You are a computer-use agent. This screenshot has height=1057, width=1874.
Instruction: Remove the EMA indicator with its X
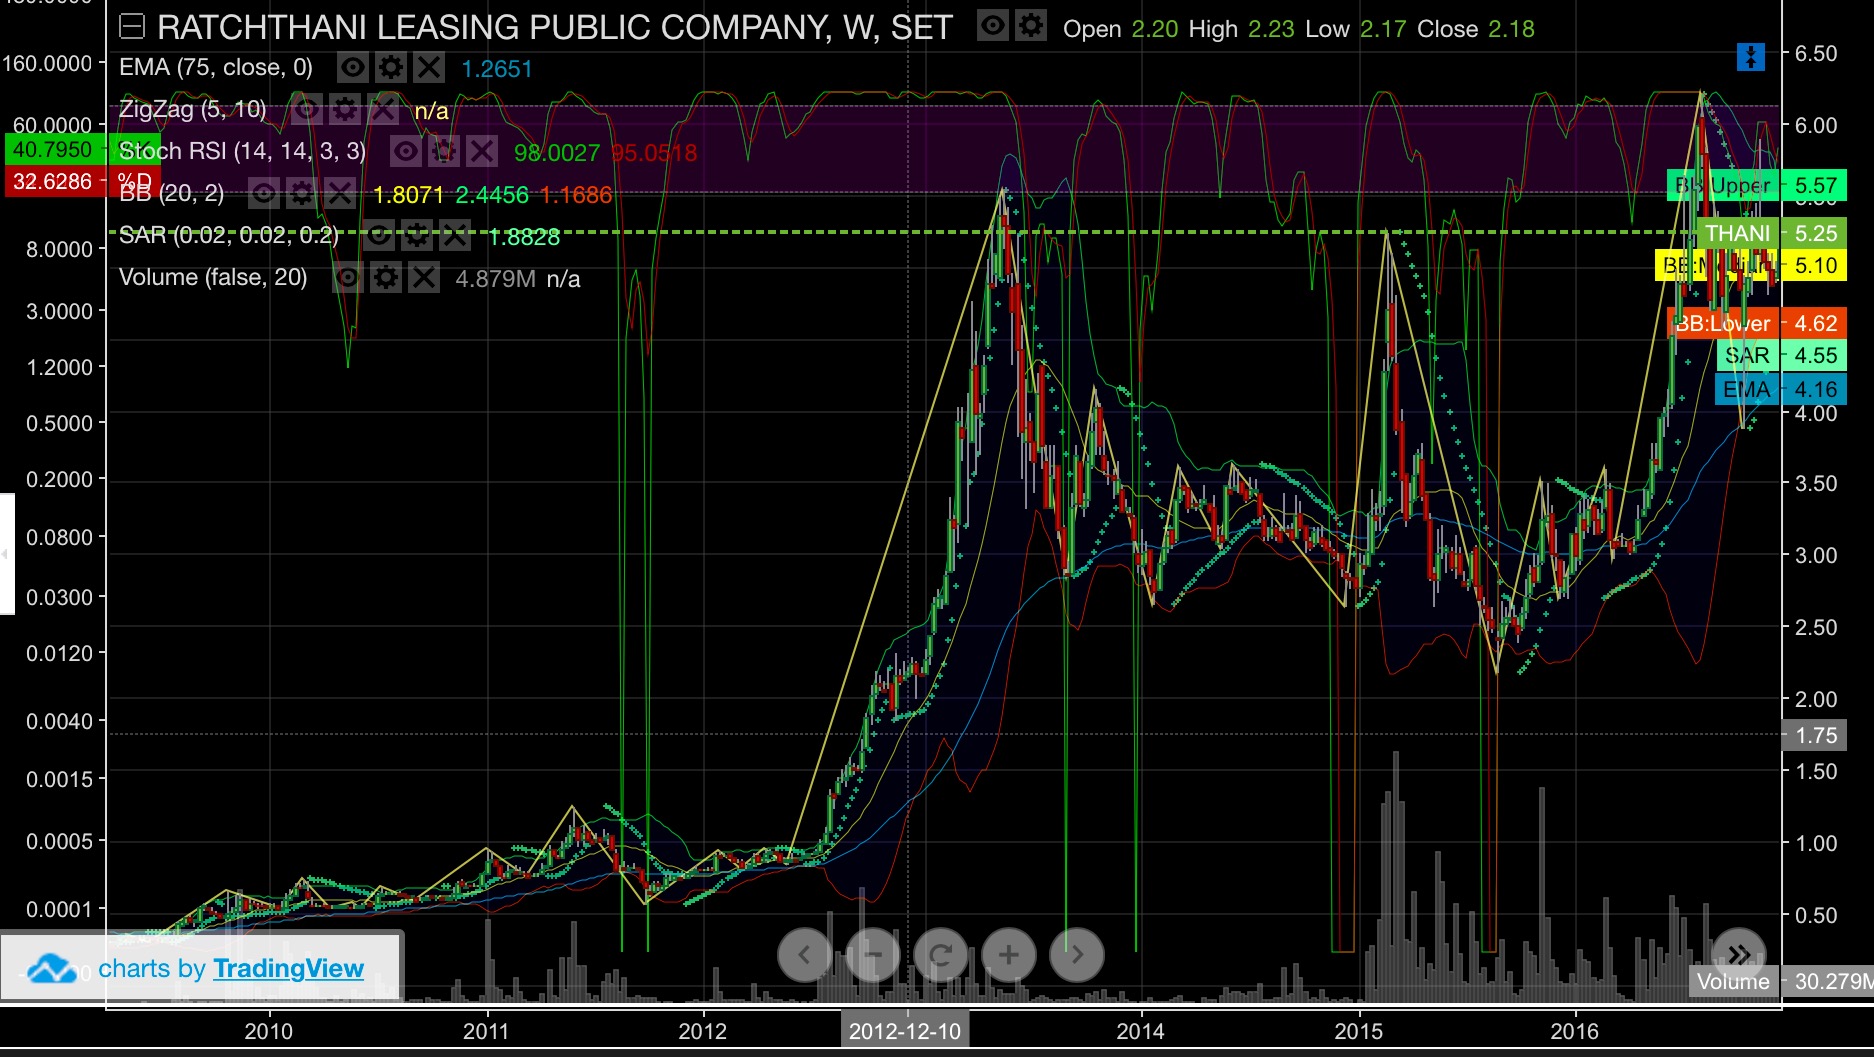pyautogui.click(x=429, y=68)
